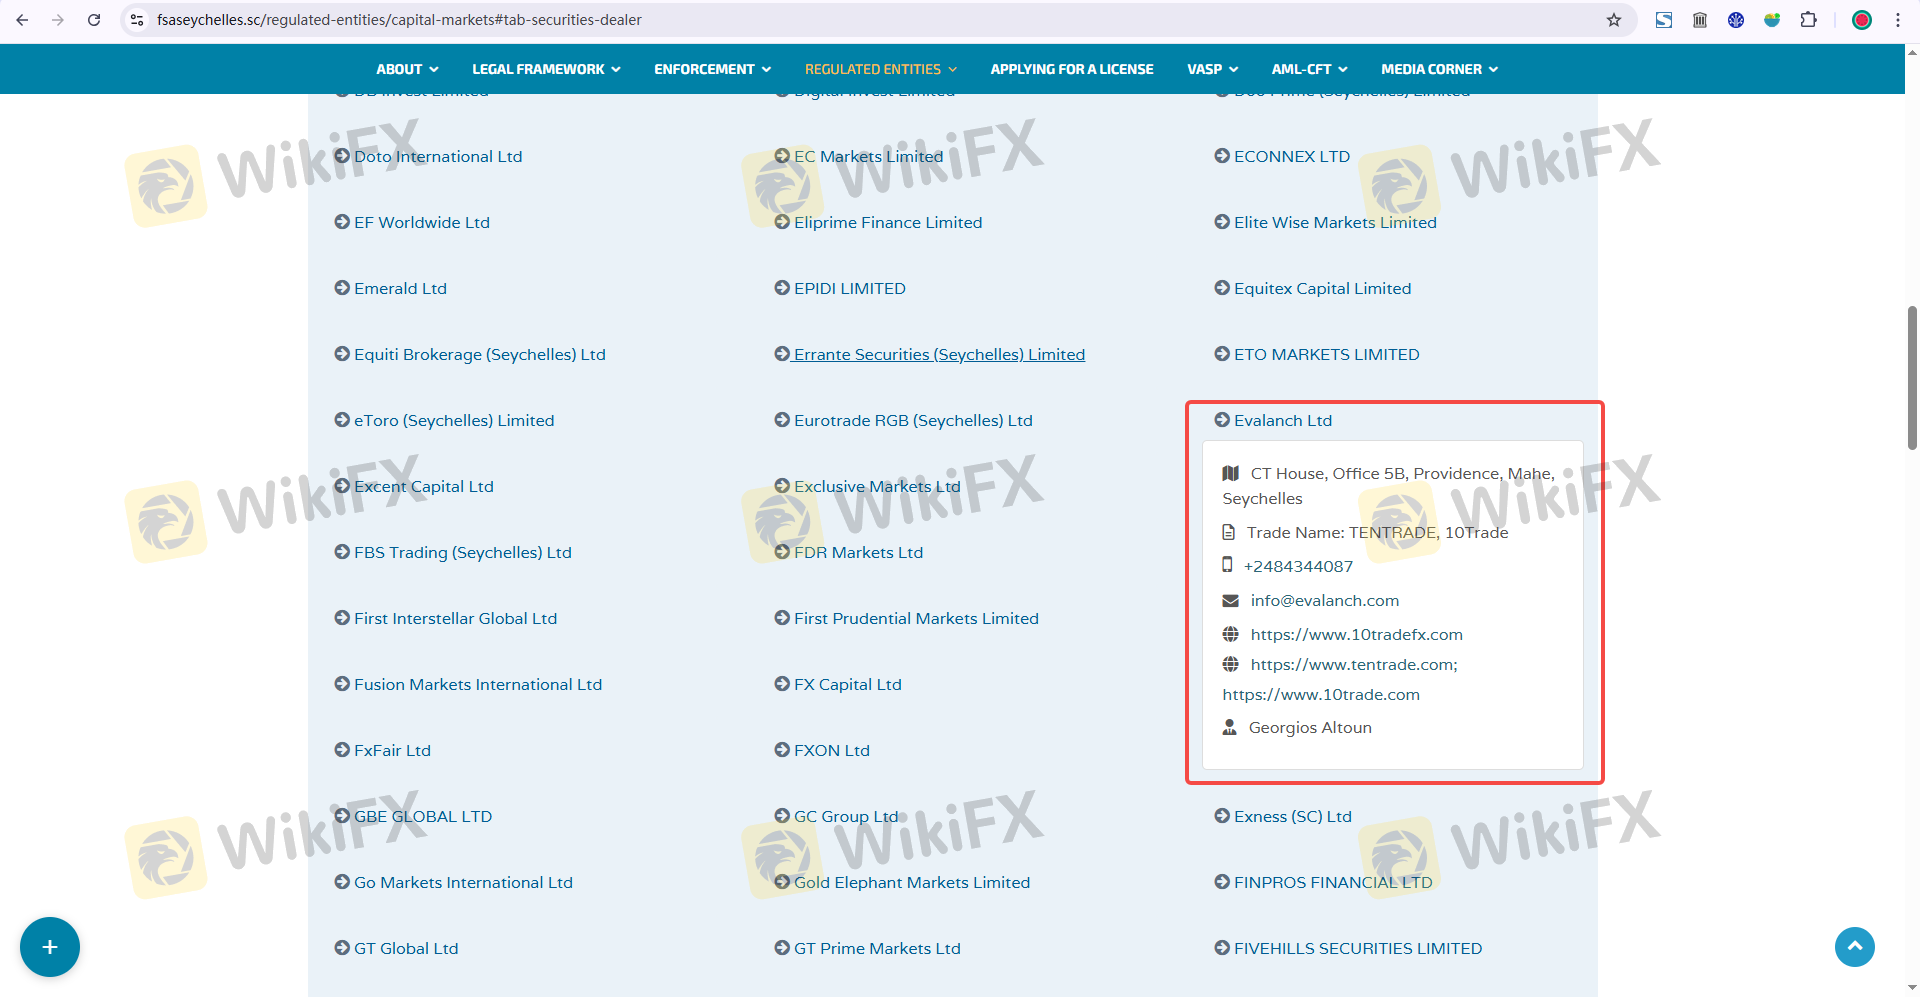Click the phone icon next to +2484344087

click(1227, 565)
